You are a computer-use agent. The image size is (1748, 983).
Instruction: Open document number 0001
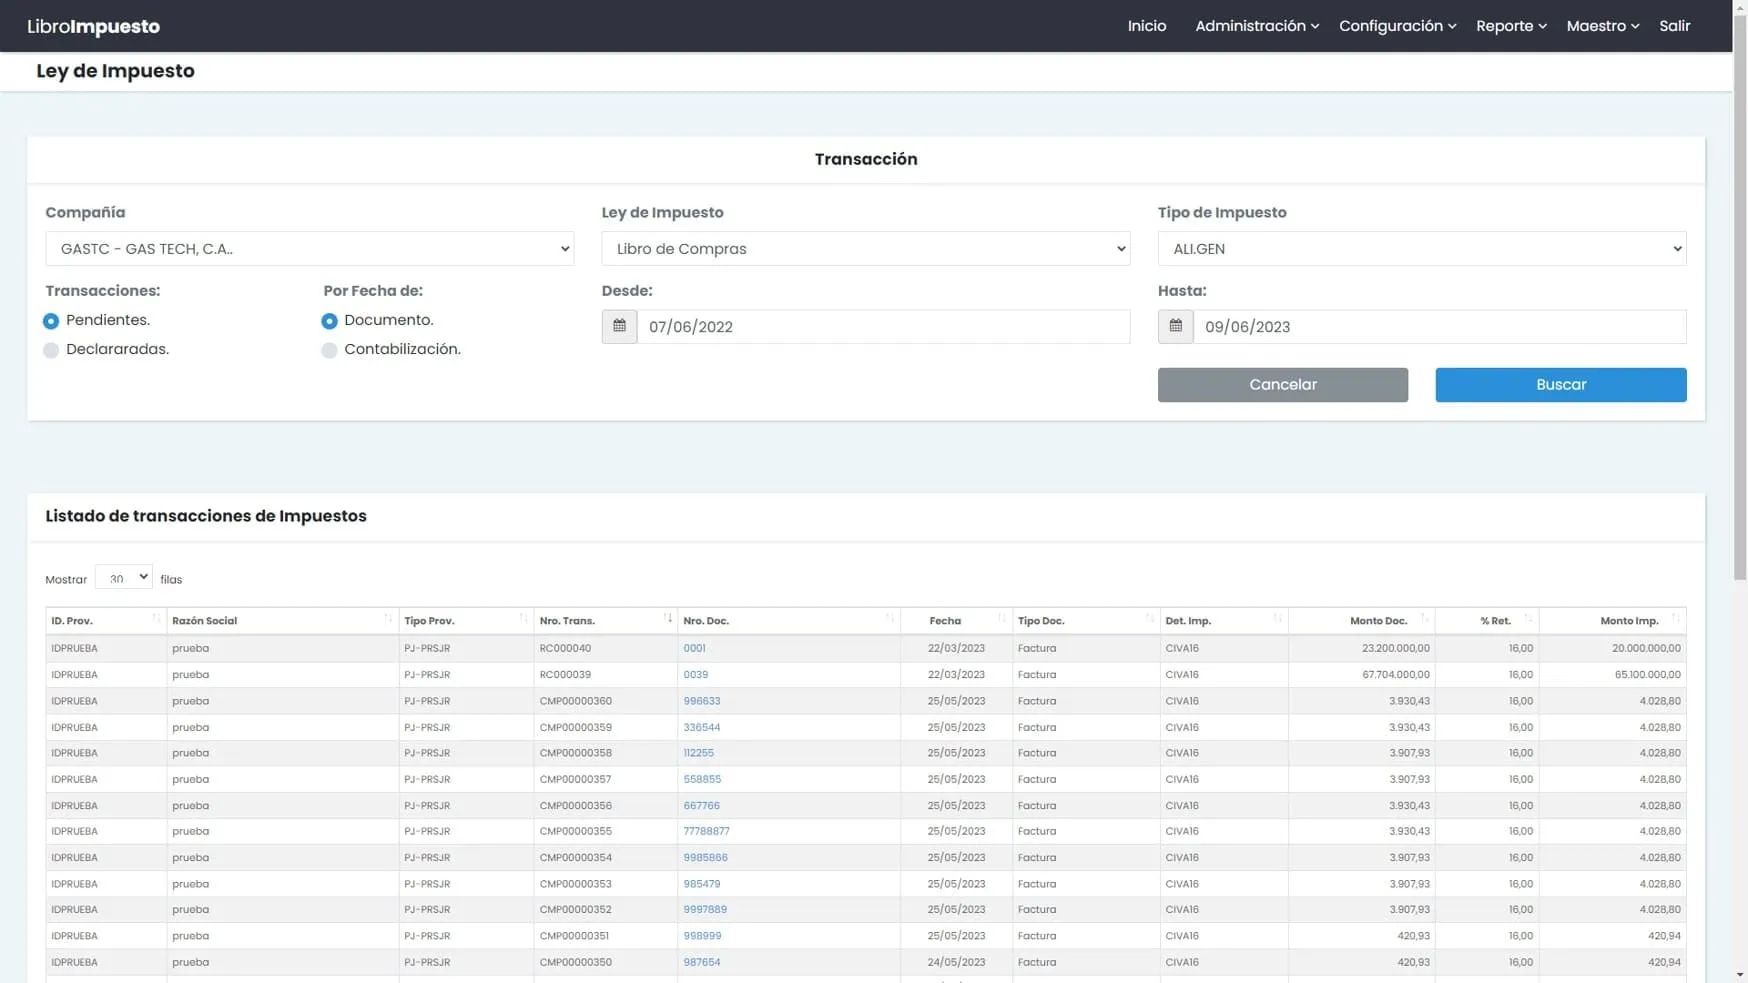[x=694, y=648]
